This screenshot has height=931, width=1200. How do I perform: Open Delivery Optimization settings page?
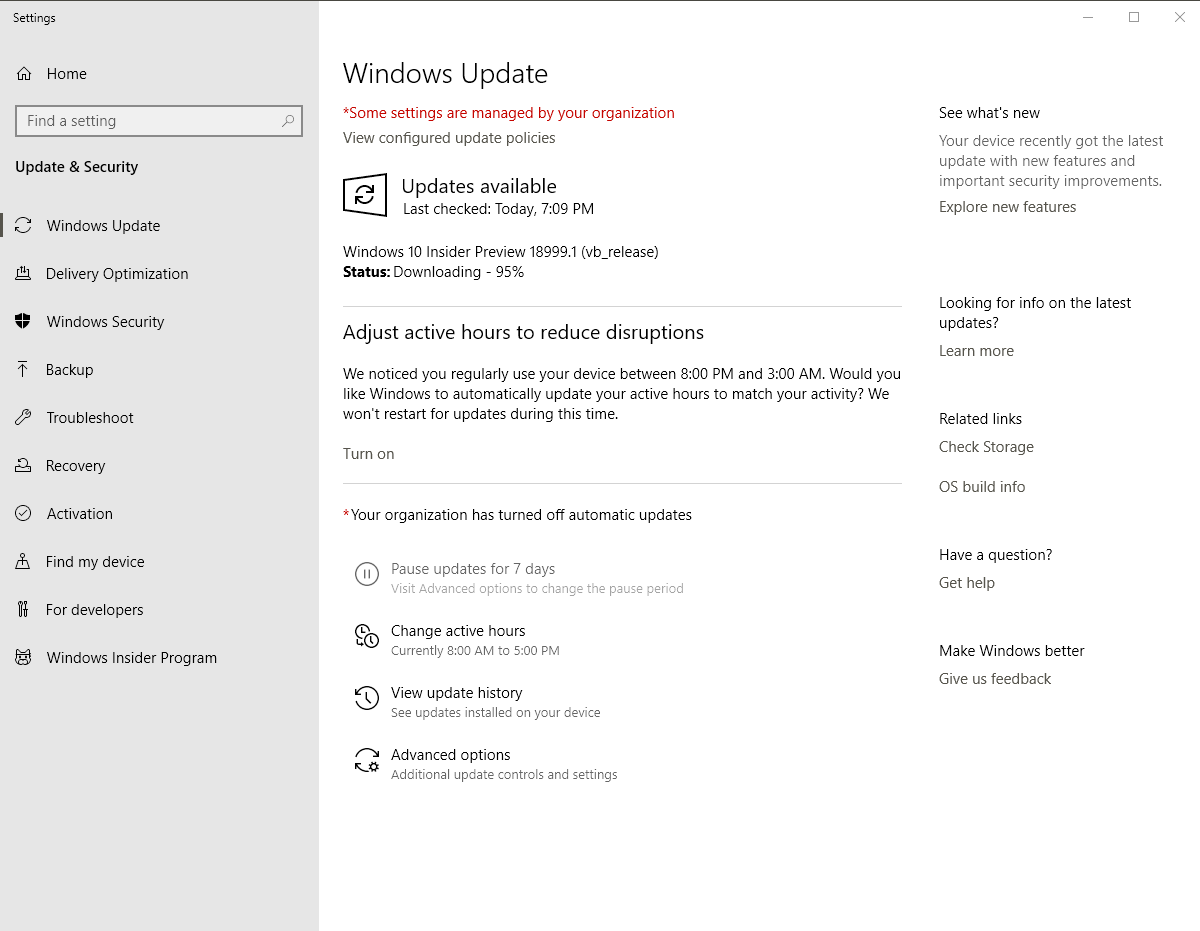(x=116, y=274)
